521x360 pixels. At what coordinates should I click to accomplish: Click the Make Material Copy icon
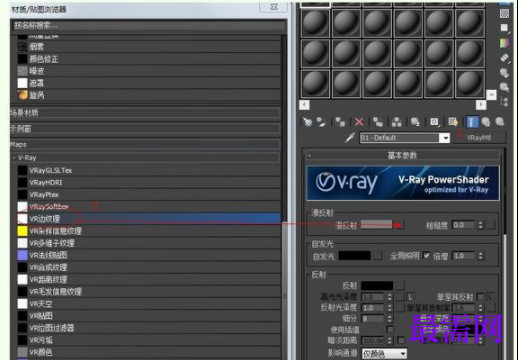(378, 122)
